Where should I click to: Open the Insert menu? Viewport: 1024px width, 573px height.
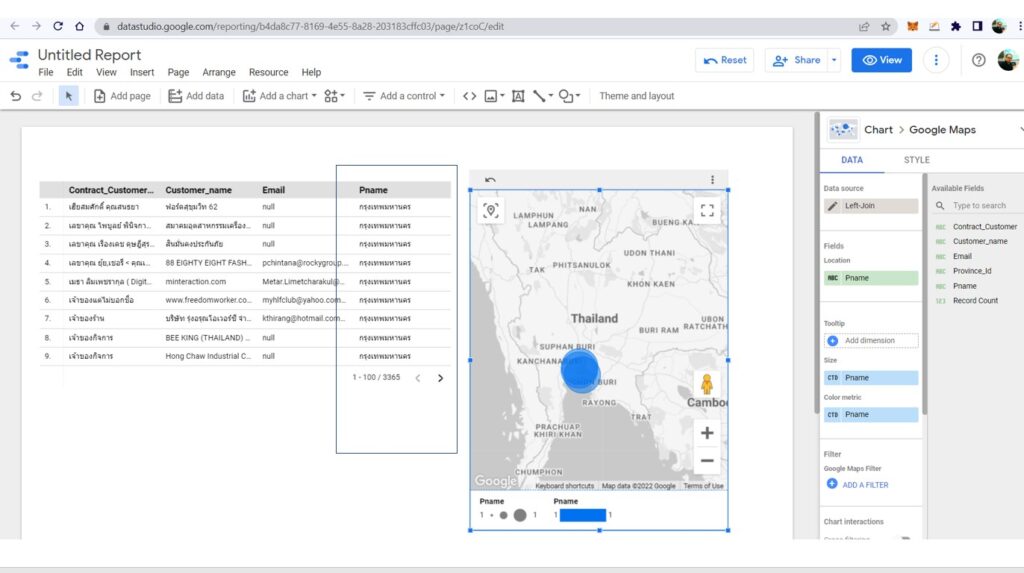point(142,73)
